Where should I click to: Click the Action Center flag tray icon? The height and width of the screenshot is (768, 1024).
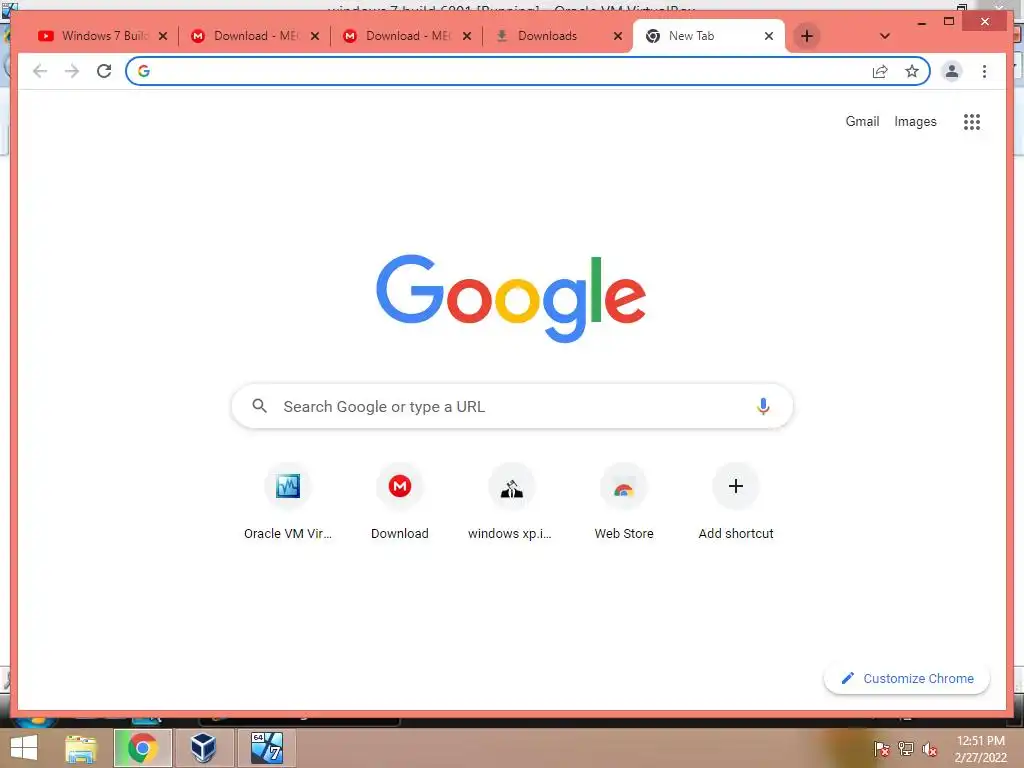881,749
